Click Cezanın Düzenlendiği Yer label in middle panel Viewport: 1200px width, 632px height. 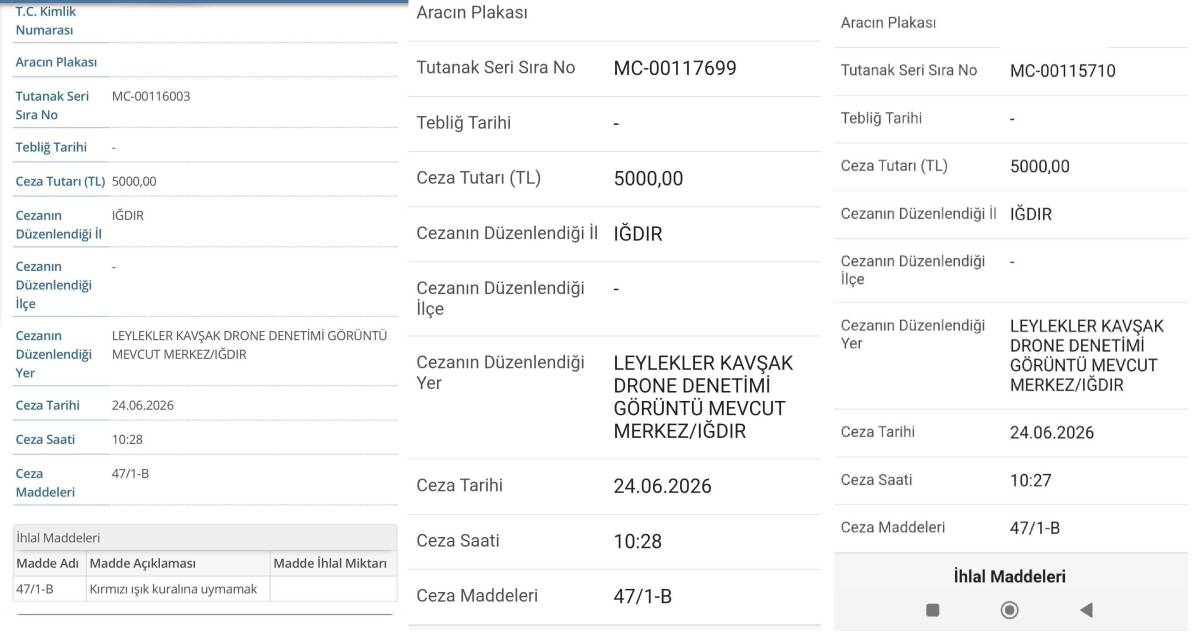coord(500,373)
